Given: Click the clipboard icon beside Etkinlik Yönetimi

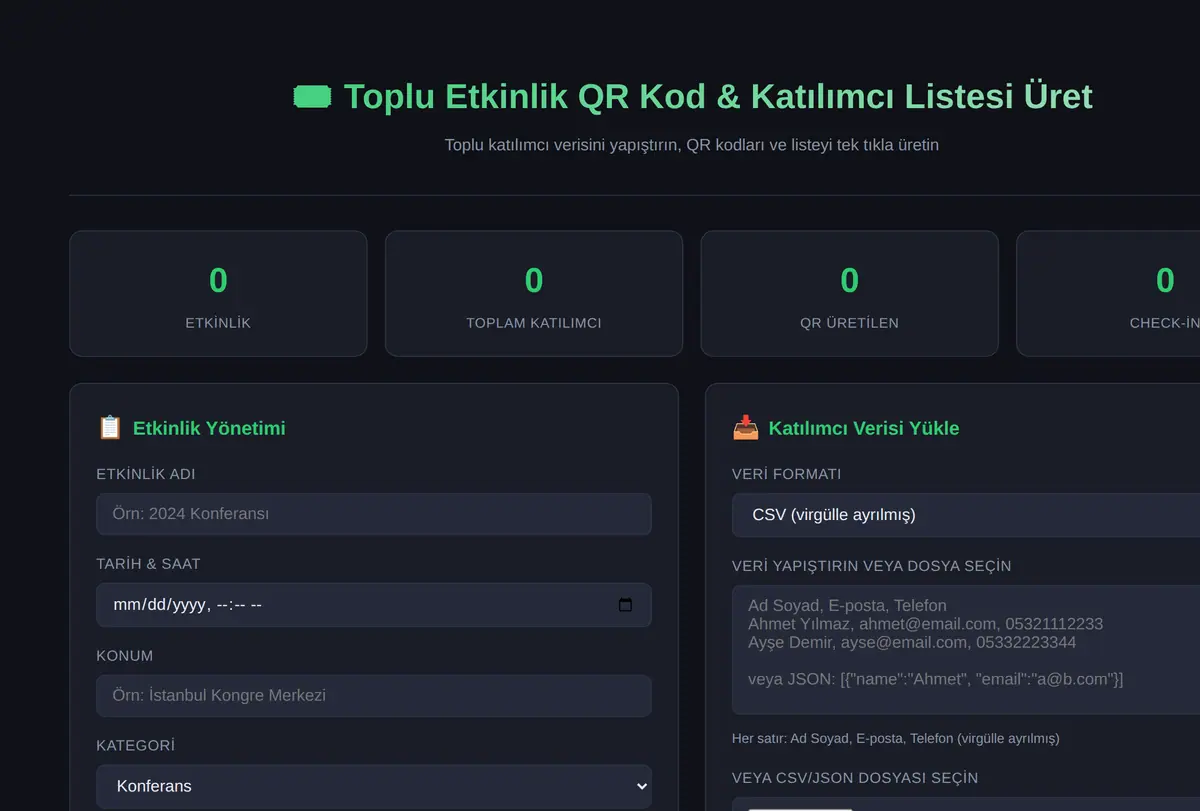Looking at the screenshot, I should 110,428.
